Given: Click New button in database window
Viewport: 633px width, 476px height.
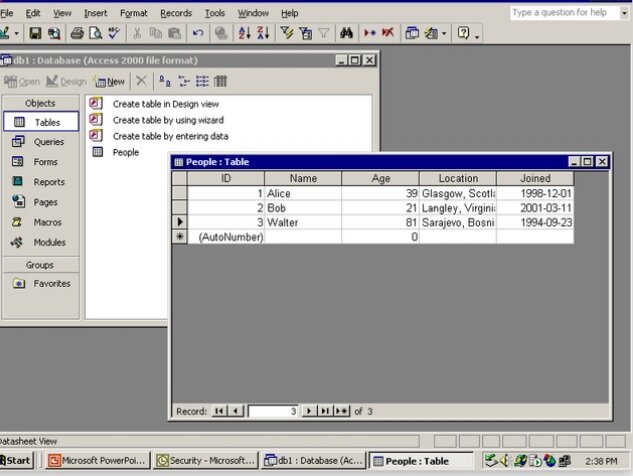Looking at the screenshot, I should [110, 82].
